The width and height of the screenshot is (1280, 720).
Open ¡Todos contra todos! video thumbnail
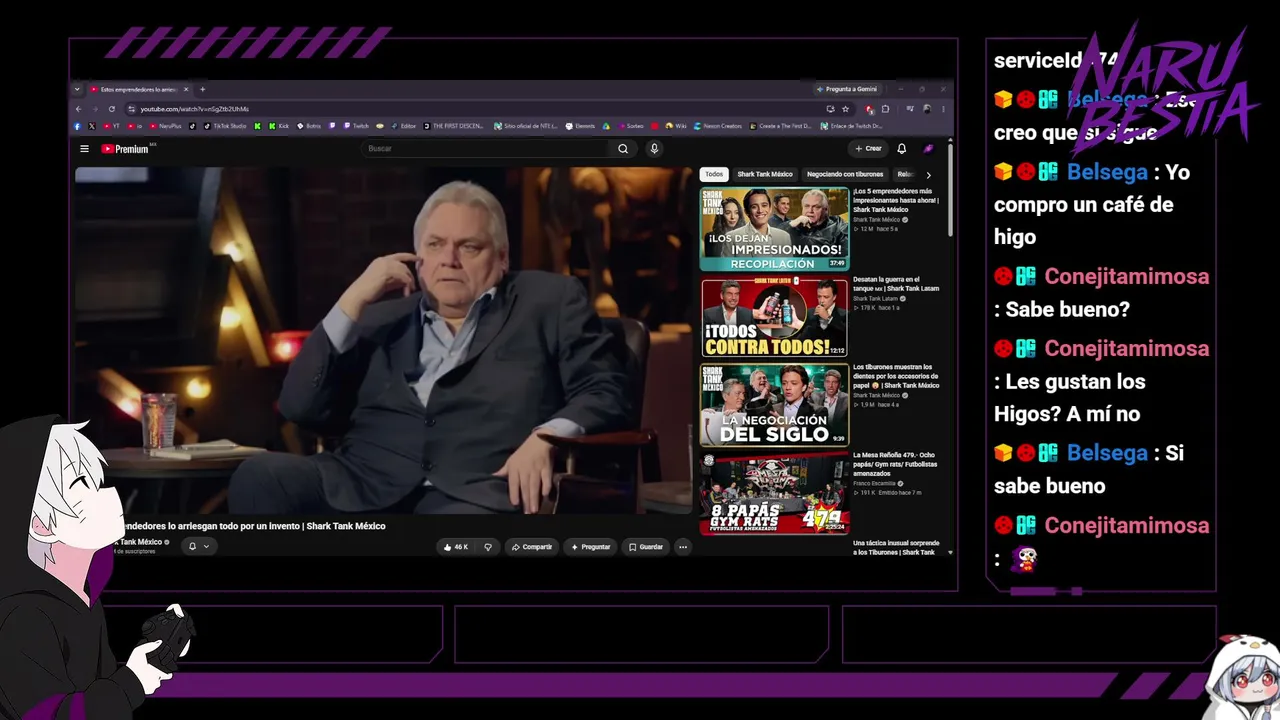pyautogui.click(x=774, y=318)
